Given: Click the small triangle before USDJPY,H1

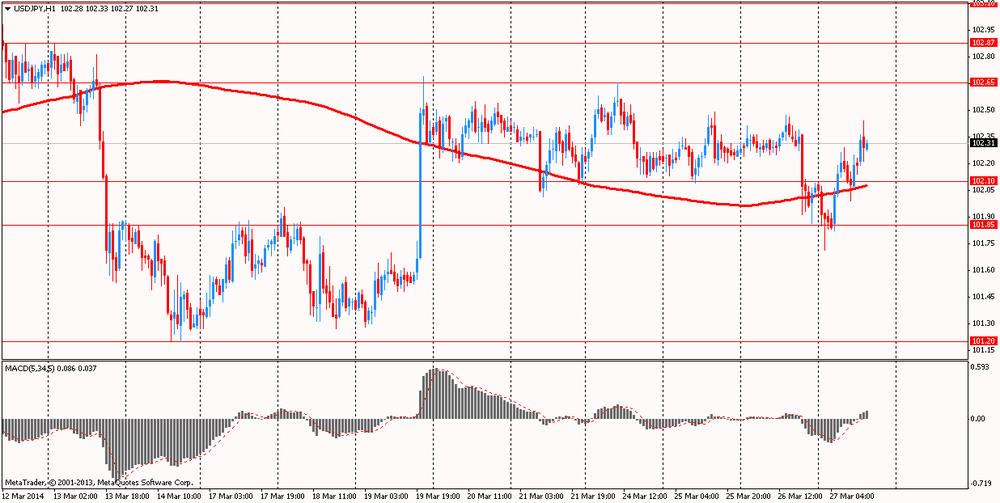Looking at the screenshot, I should 7,11.
